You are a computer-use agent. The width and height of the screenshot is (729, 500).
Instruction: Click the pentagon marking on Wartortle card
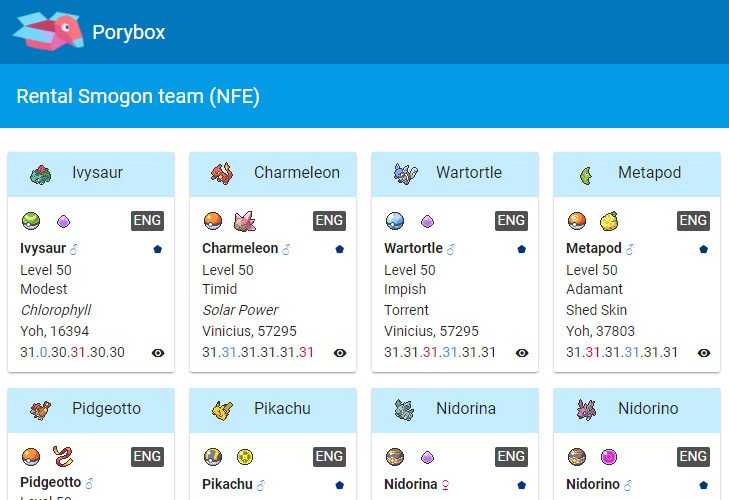pyautogui.click(x=522, y=249)
